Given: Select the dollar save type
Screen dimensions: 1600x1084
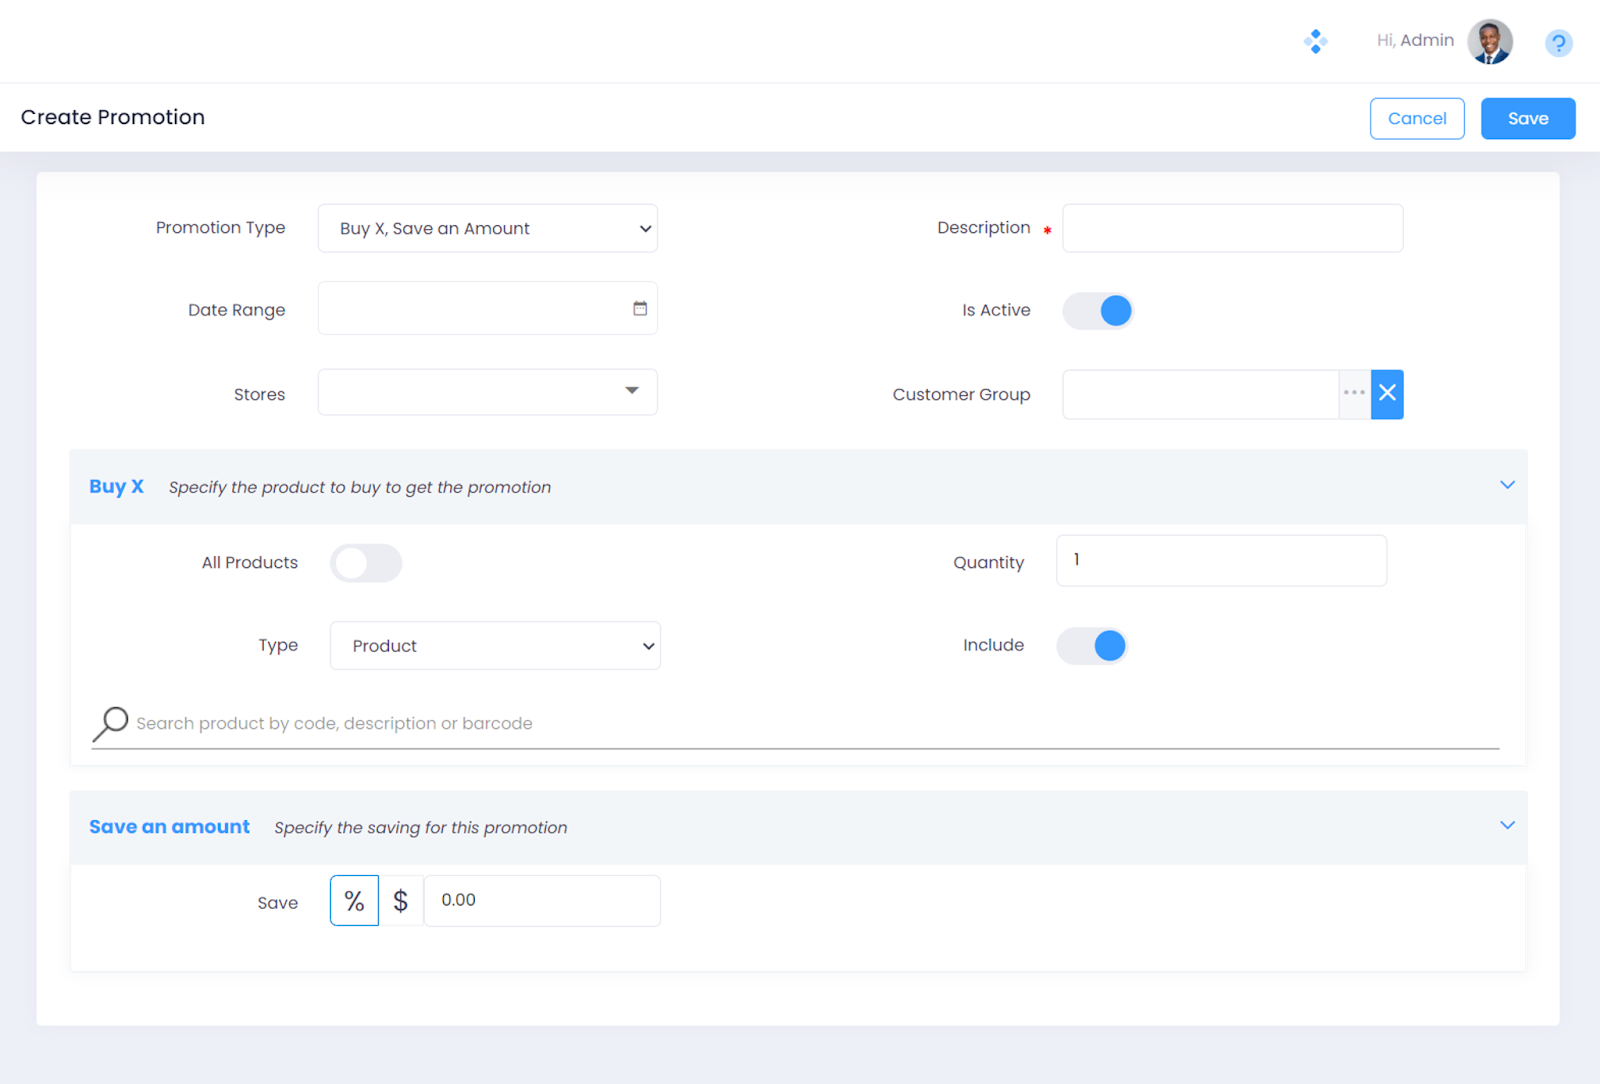Looking at the screenshot, I should click(x=401, y=901).
